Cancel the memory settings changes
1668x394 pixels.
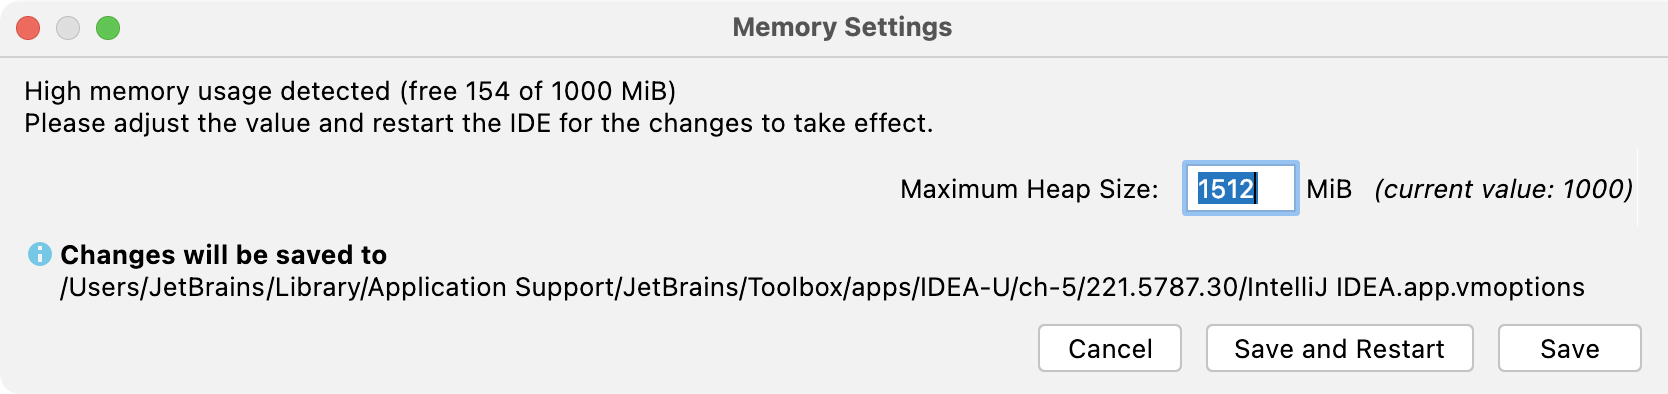(1110, 348)
